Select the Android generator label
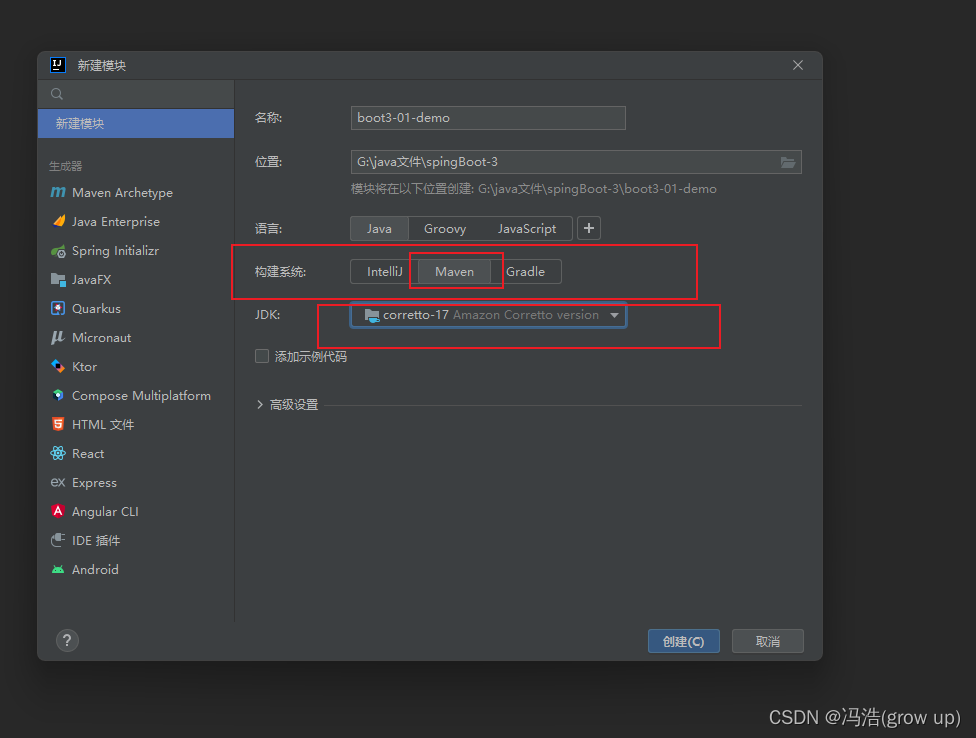 [x=95, y=569]
